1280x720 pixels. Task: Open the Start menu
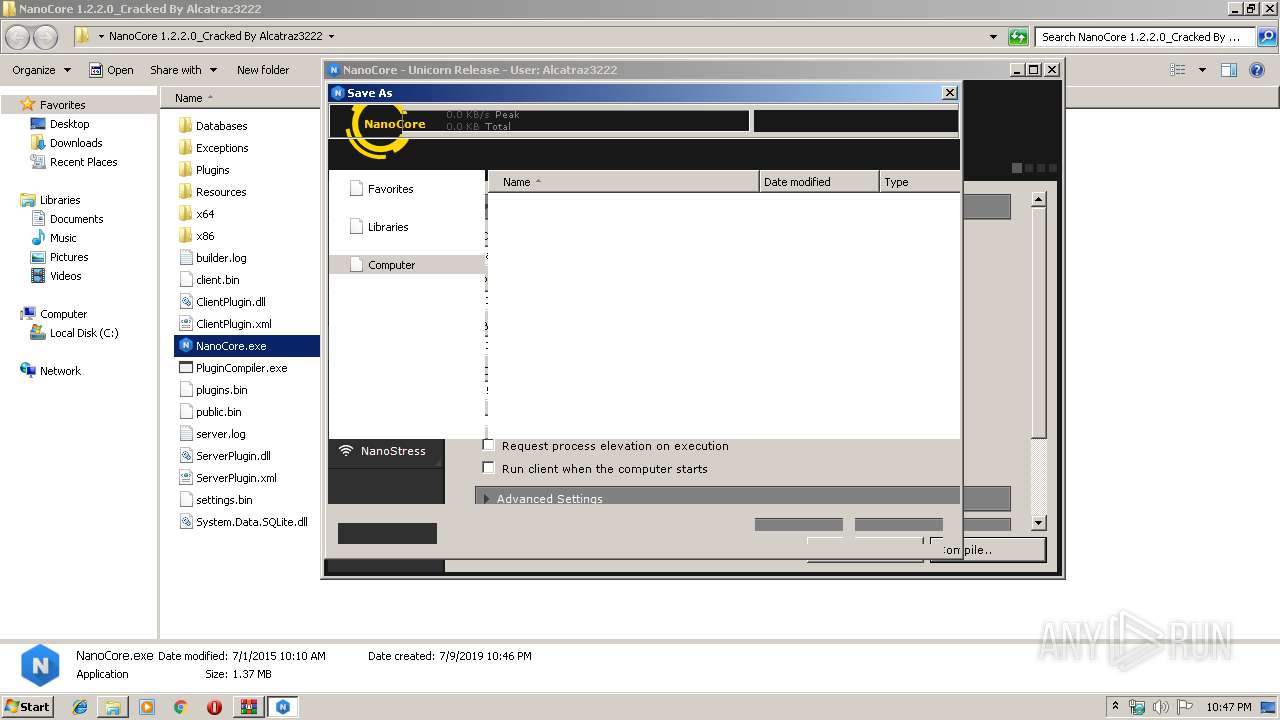point(27,707)
